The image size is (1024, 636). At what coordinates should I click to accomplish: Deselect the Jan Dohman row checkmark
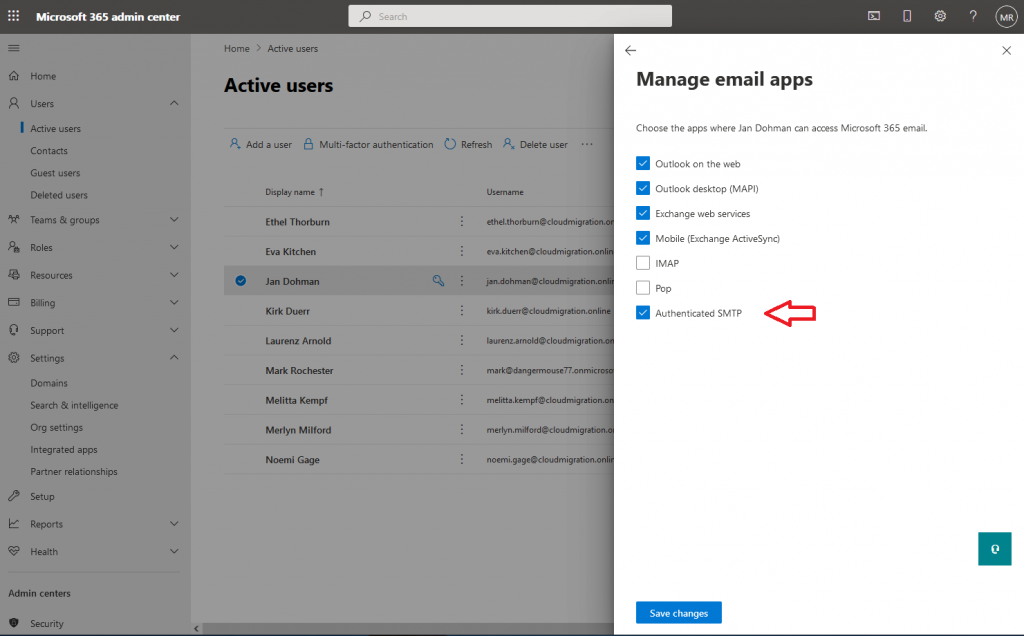tap(241, 281)
